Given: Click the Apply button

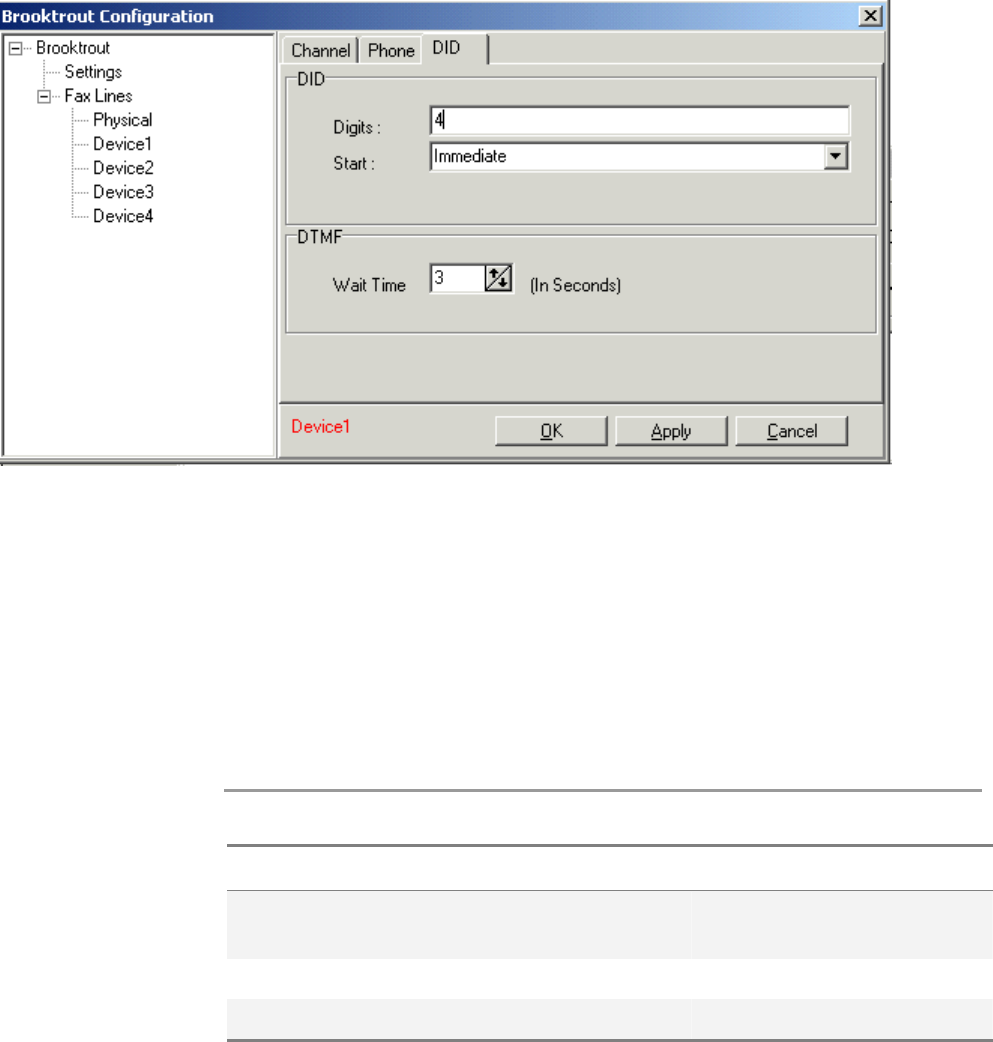Looking at the screenshot, I should tap(671, 431).
